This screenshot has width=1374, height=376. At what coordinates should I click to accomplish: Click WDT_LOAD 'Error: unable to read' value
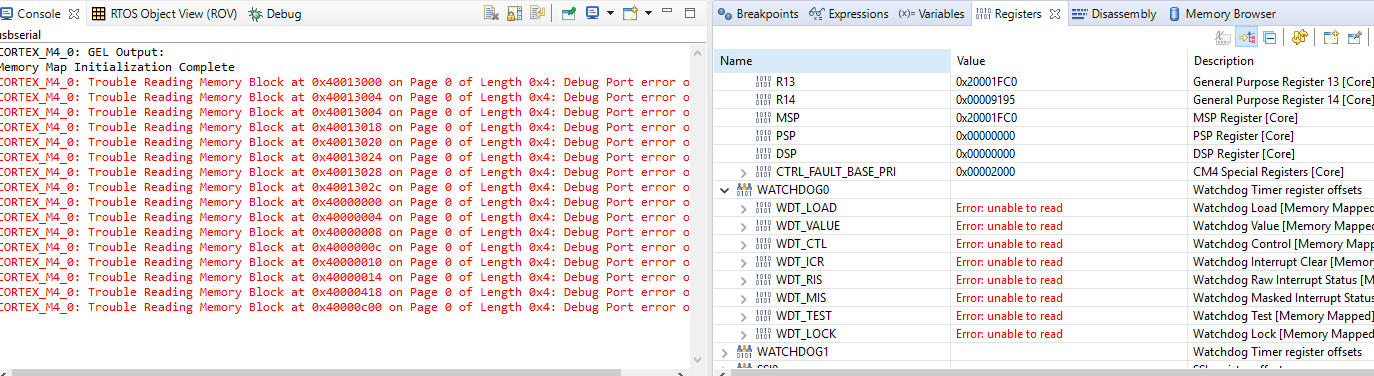coord(1009,208)
